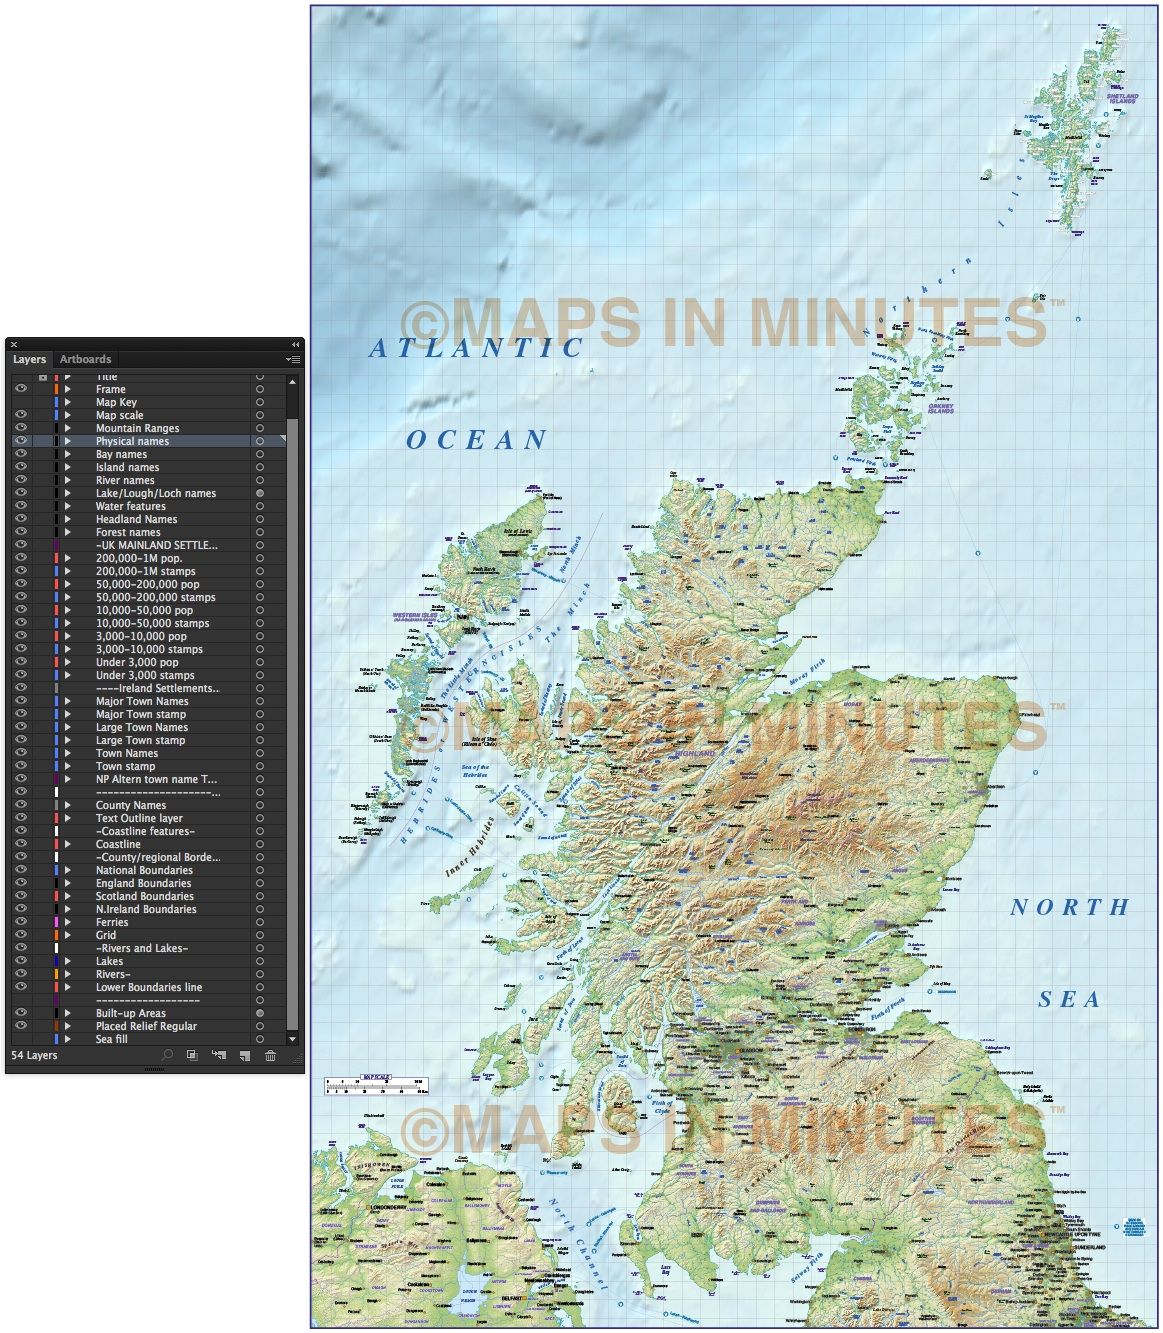
Task: Click target circle for Frame layer
Action: tap(260, 389)
